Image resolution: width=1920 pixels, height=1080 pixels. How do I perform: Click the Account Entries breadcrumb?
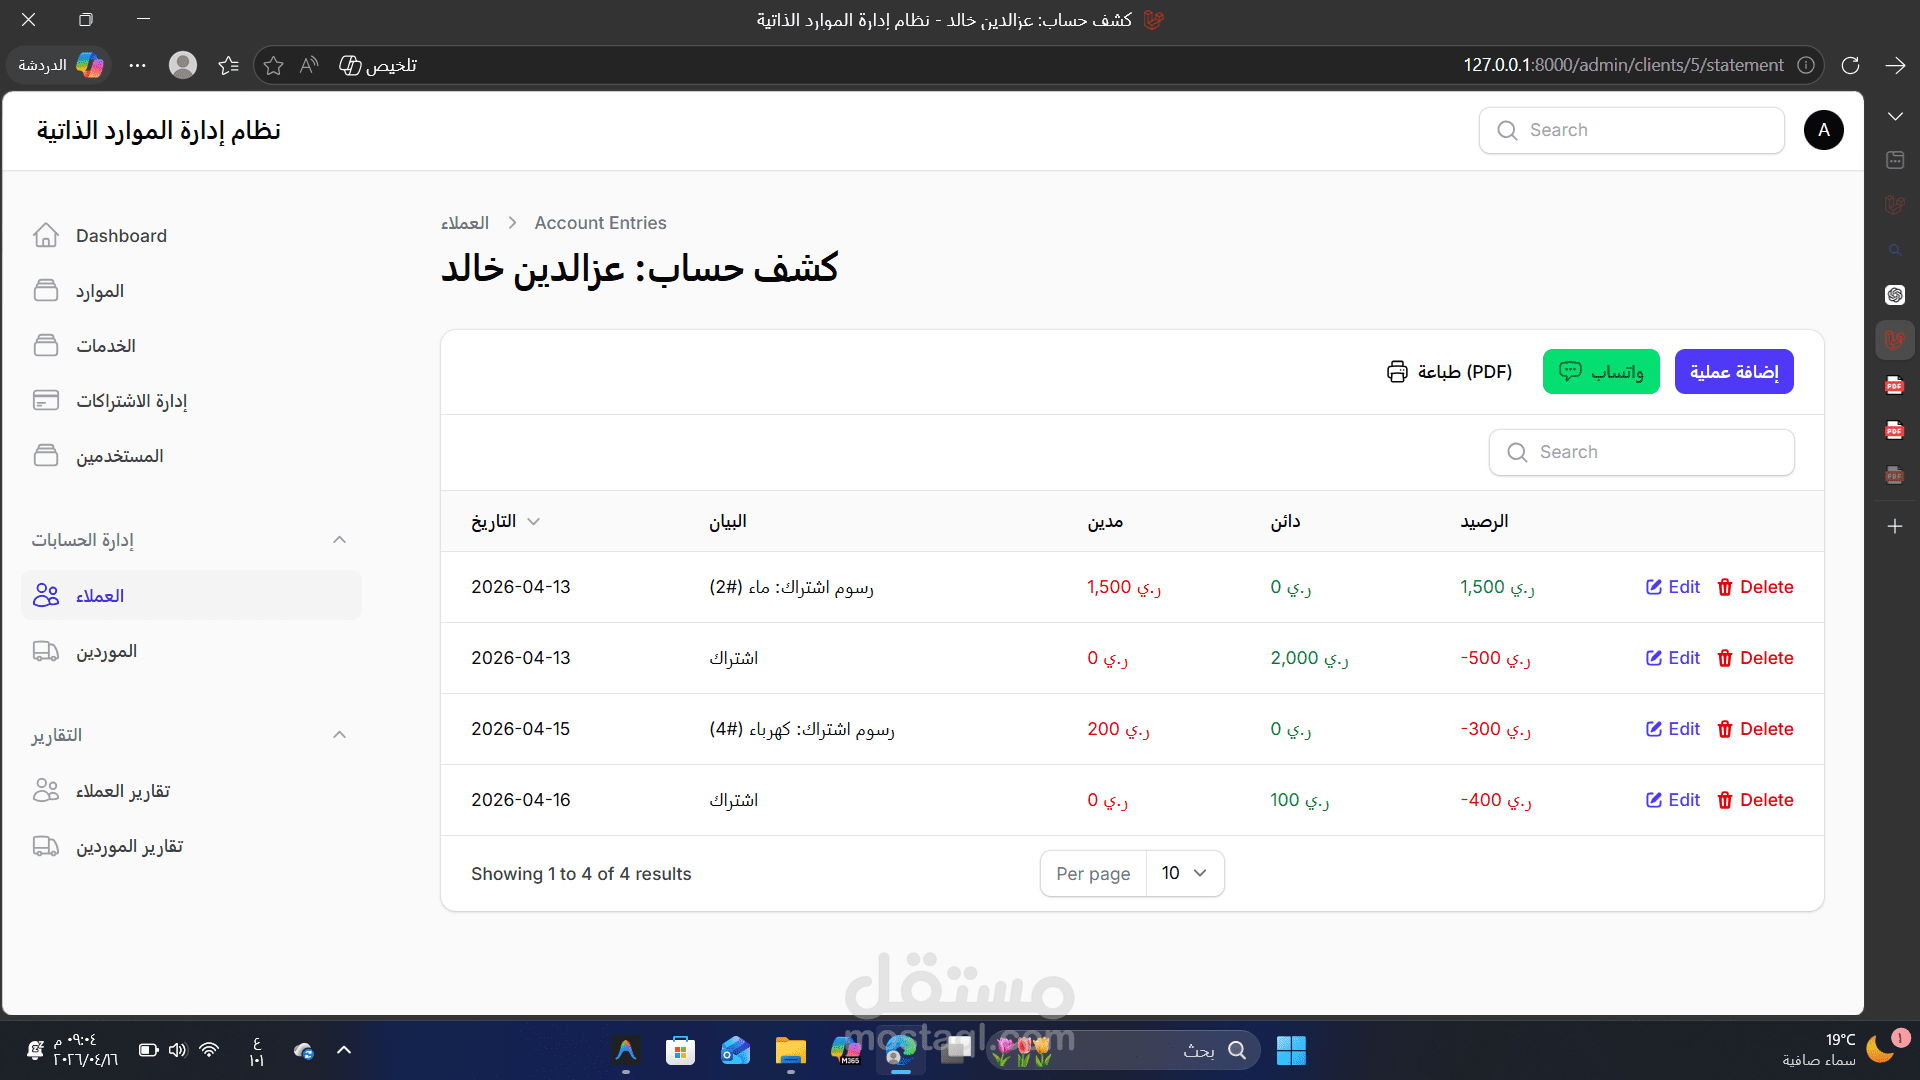click(600, 223)
